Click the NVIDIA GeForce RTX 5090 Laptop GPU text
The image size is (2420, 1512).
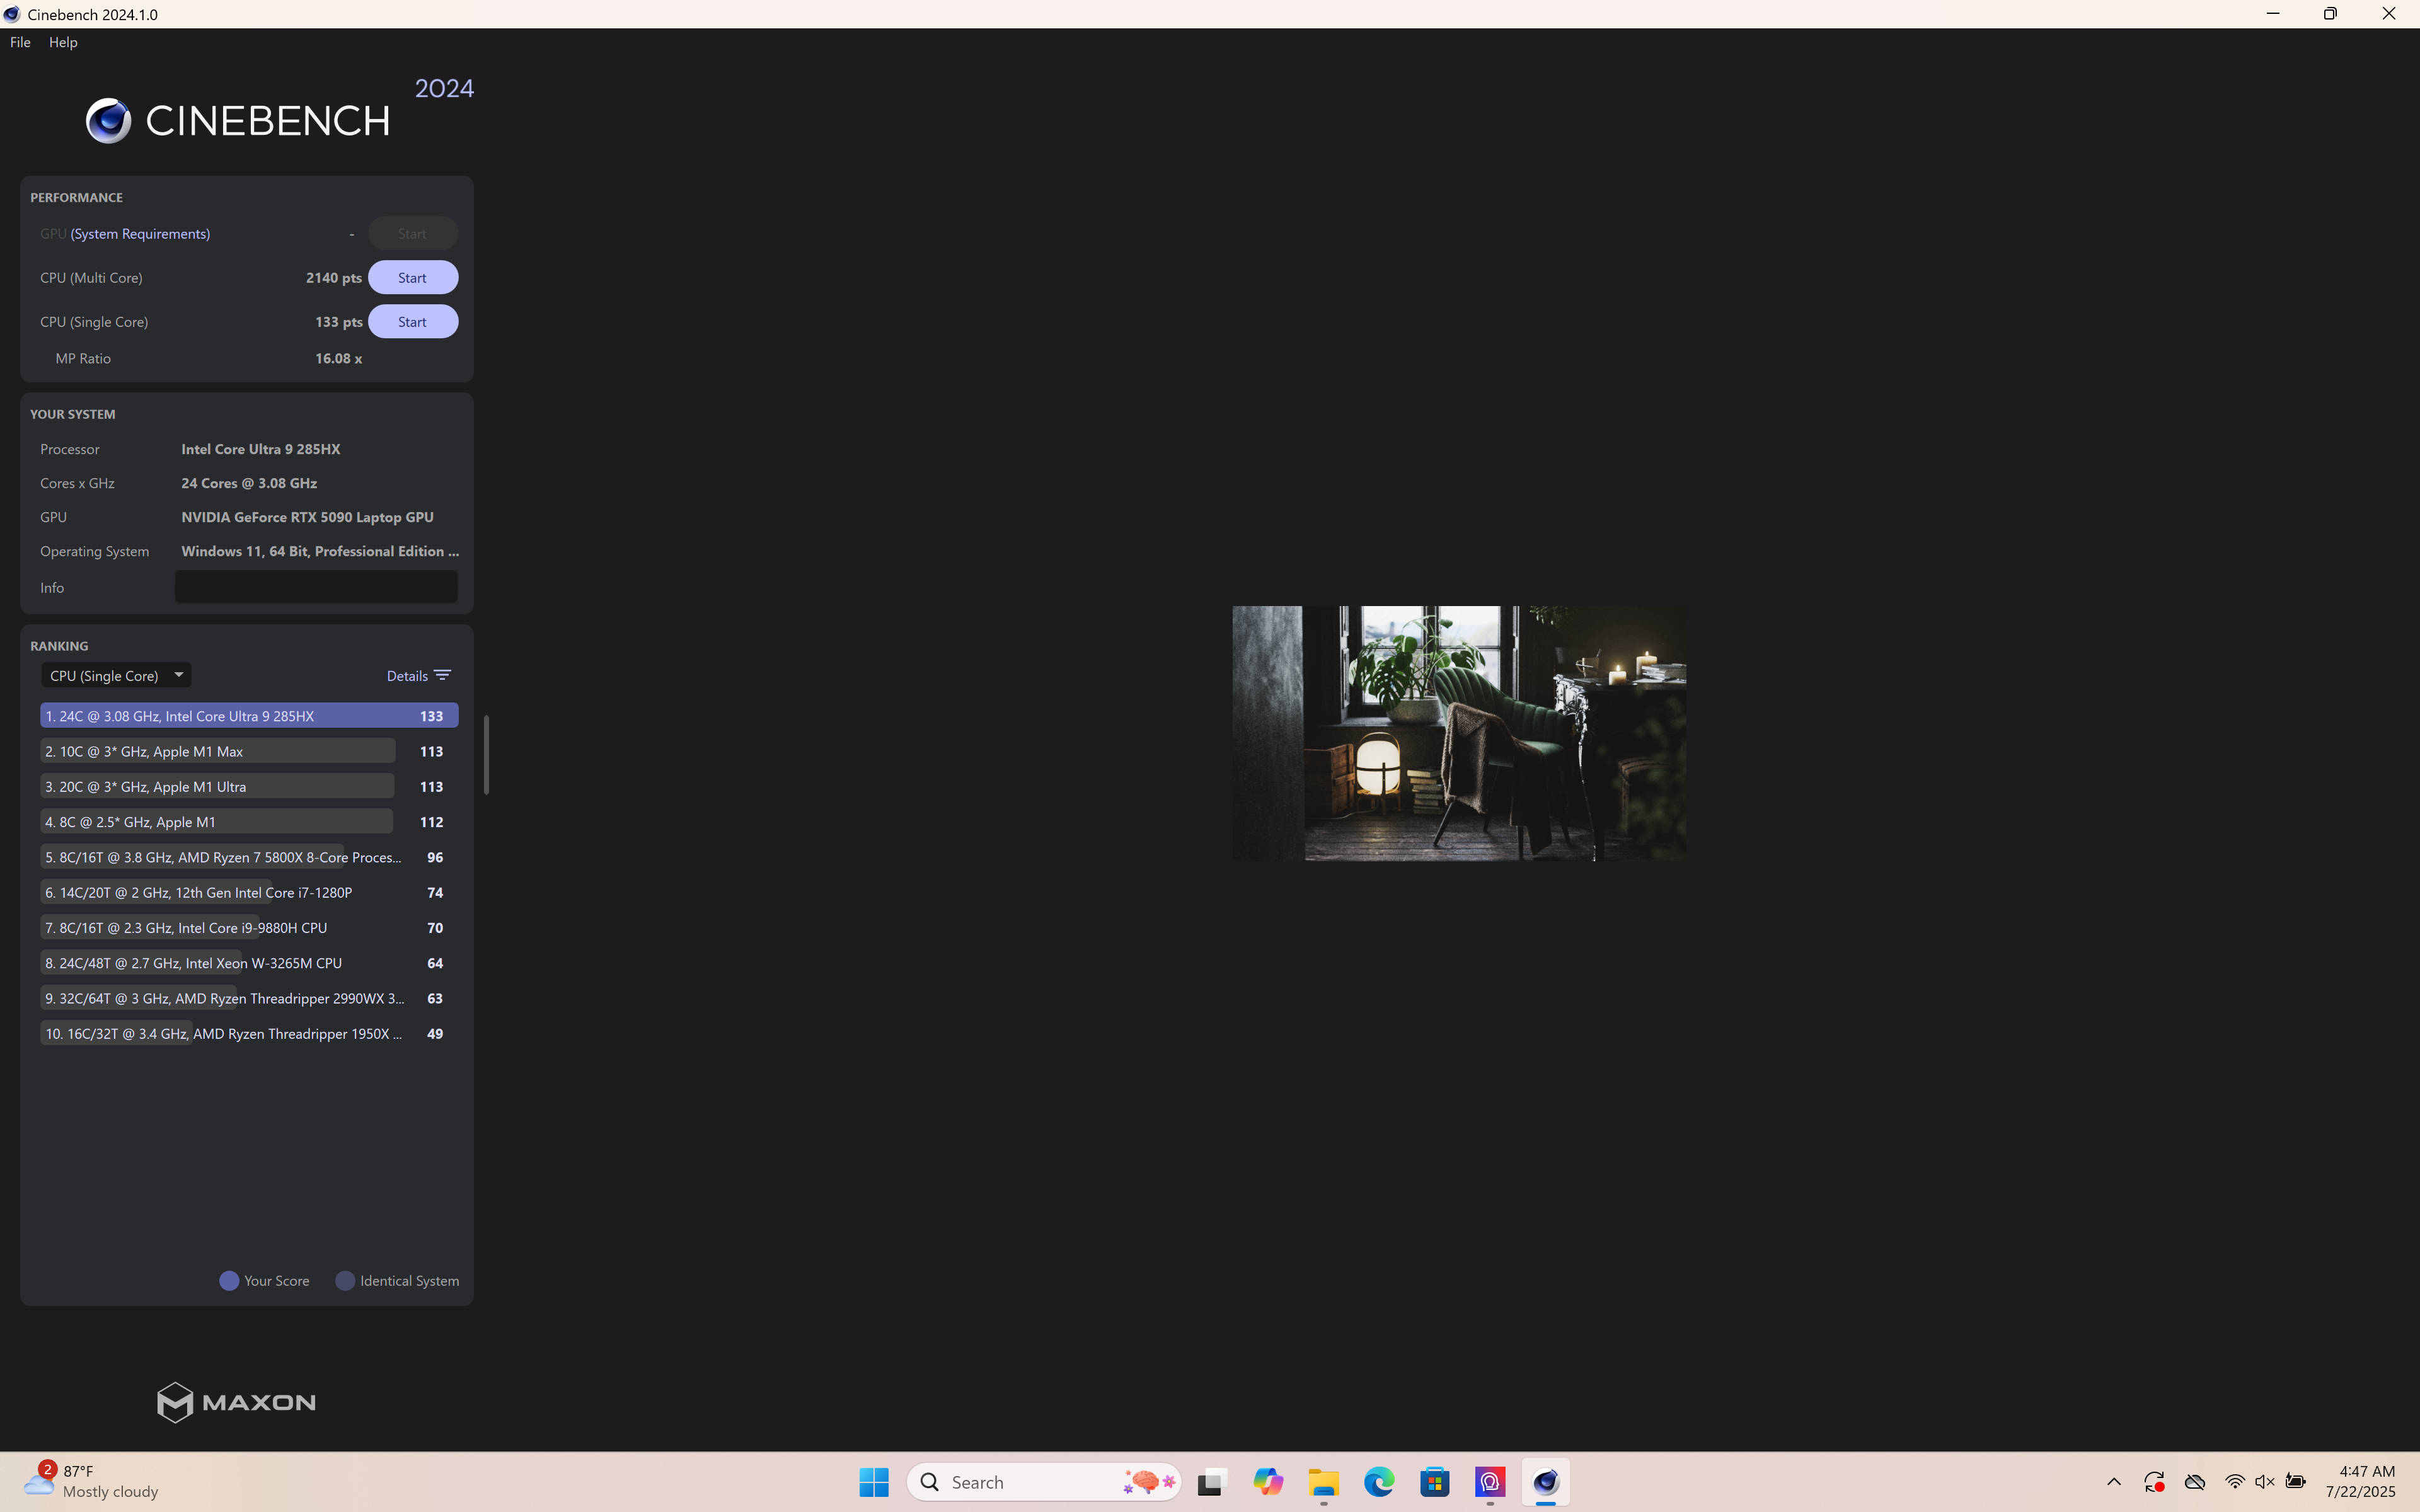tap(307, 517)
